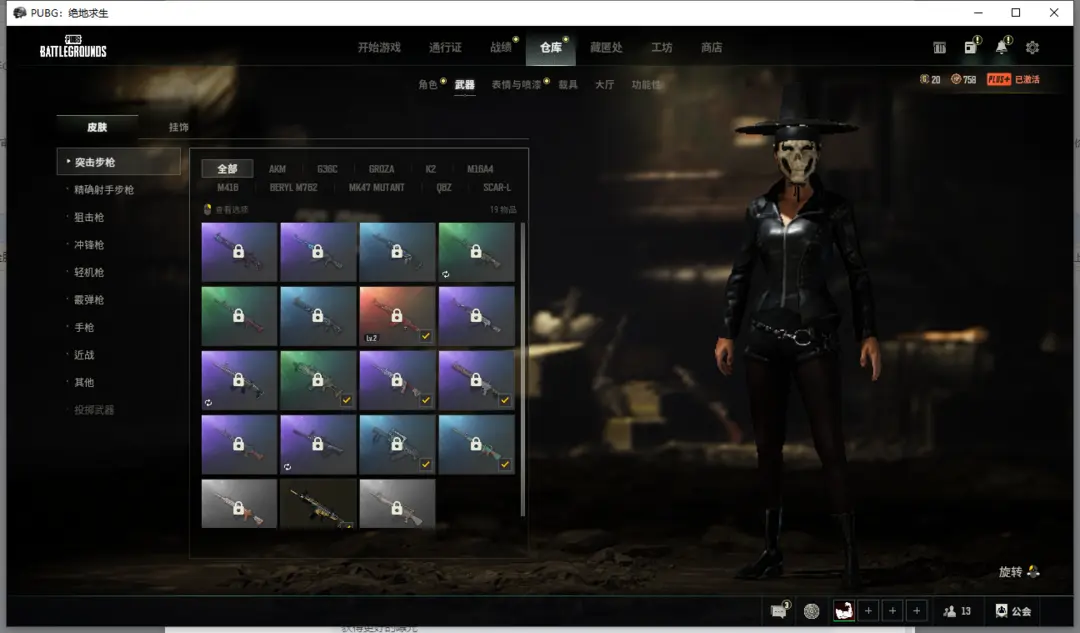The width and height of the screenshot is (1080, 633).
Task: Click the mouse icon beside 查看选项
Action: tap(207, 209)
